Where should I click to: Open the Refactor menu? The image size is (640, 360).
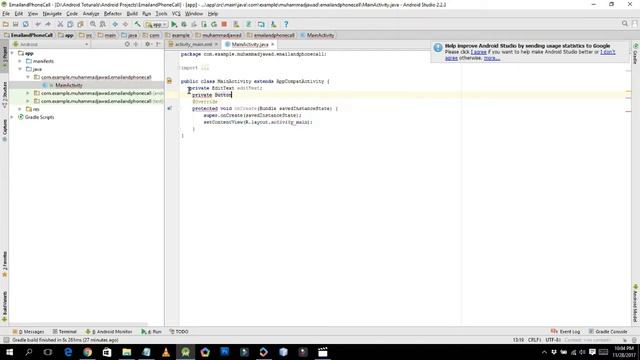113,13
